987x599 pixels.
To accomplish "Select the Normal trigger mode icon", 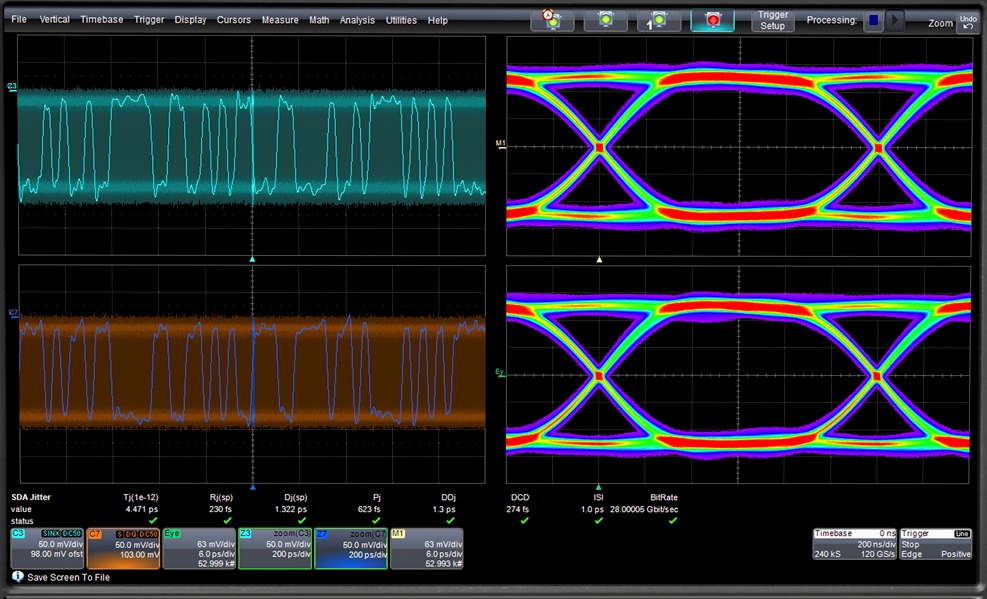I will [x=605, y=19].
